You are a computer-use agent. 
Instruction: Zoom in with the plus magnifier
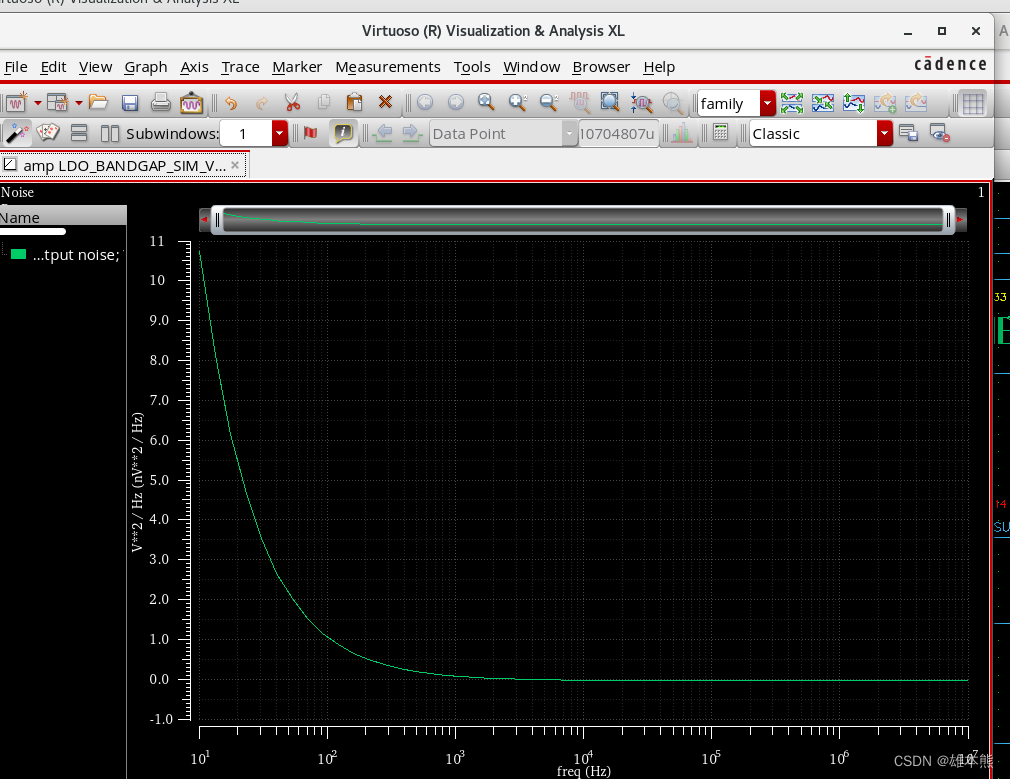pyautogui.click(x=517, y=102)
